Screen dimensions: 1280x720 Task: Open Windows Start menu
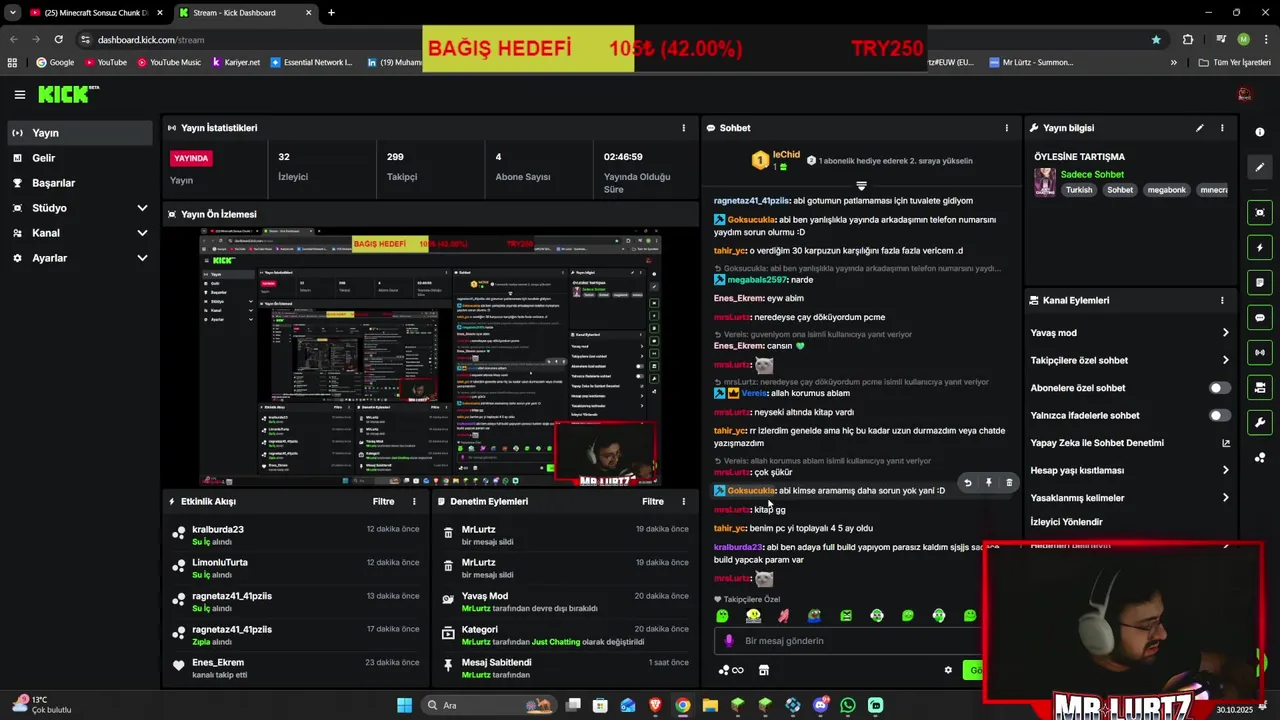point(404,705)
